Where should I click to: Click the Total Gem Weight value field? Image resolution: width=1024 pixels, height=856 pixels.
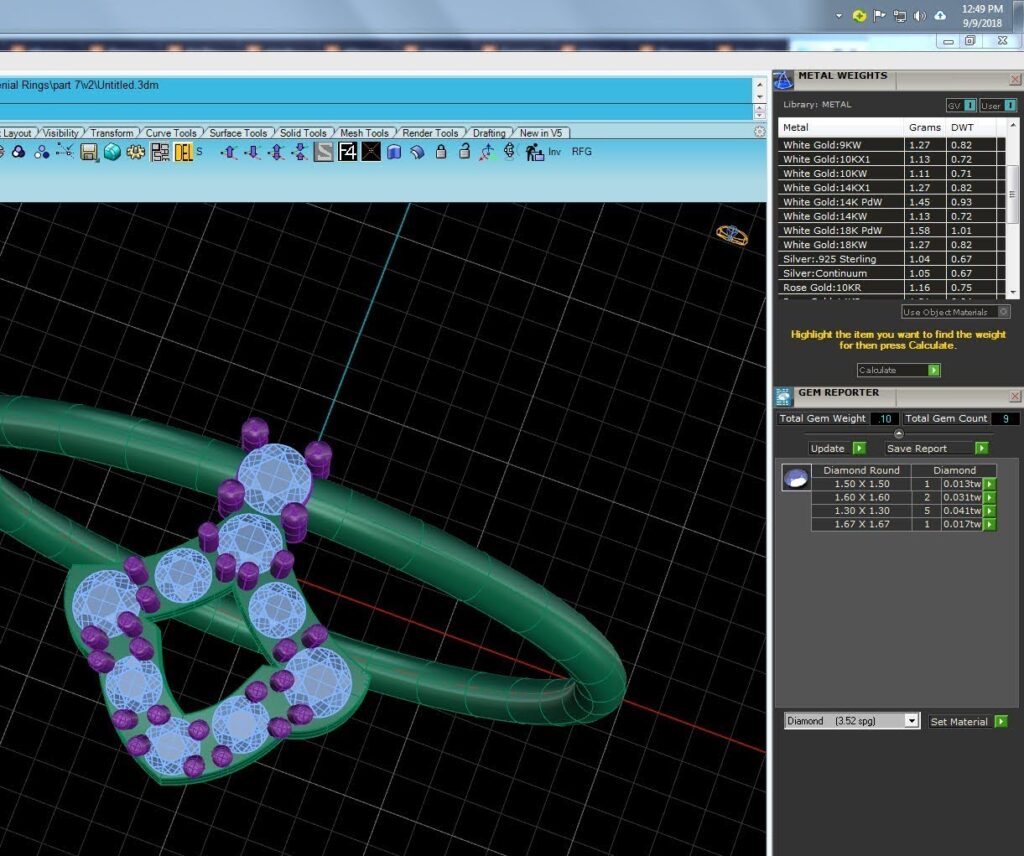point(885,419)
